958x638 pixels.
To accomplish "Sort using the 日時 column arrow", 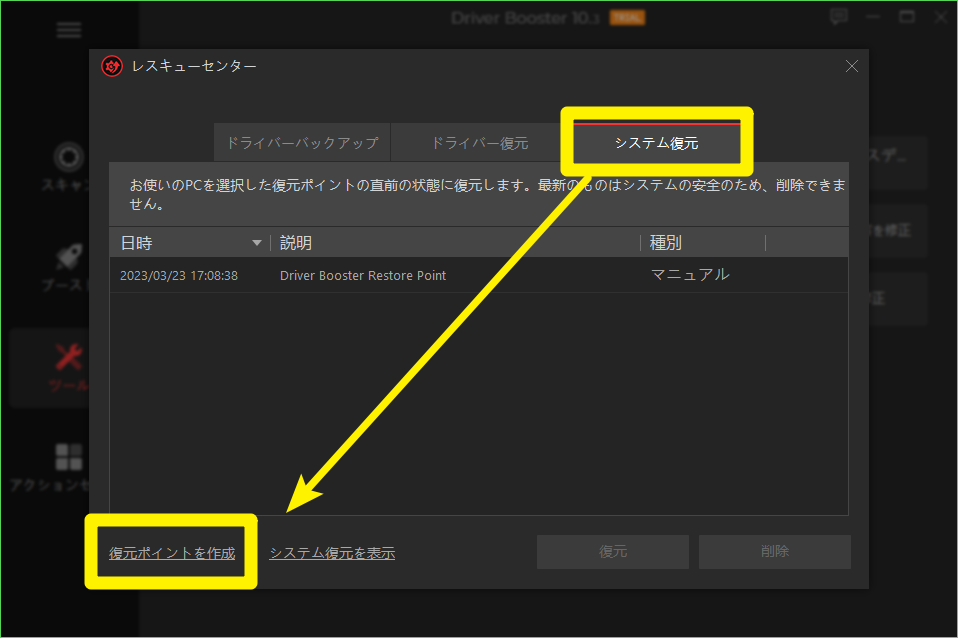I will tap(257, 243).
